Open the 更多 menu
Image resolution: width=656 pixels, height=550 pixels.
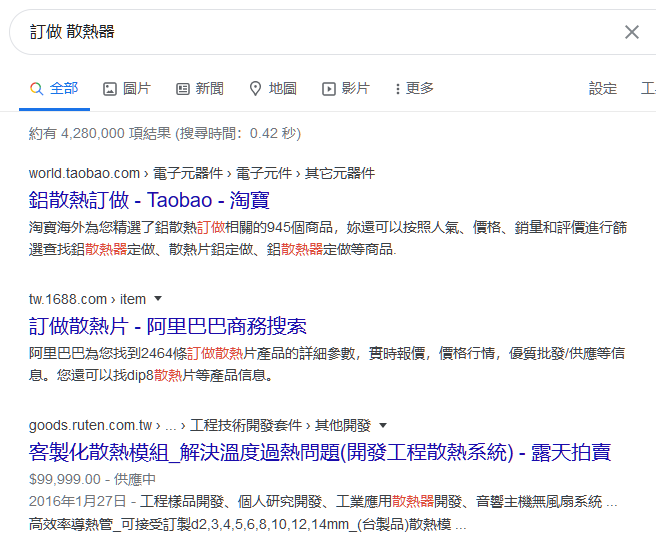(x=415, y=89)
